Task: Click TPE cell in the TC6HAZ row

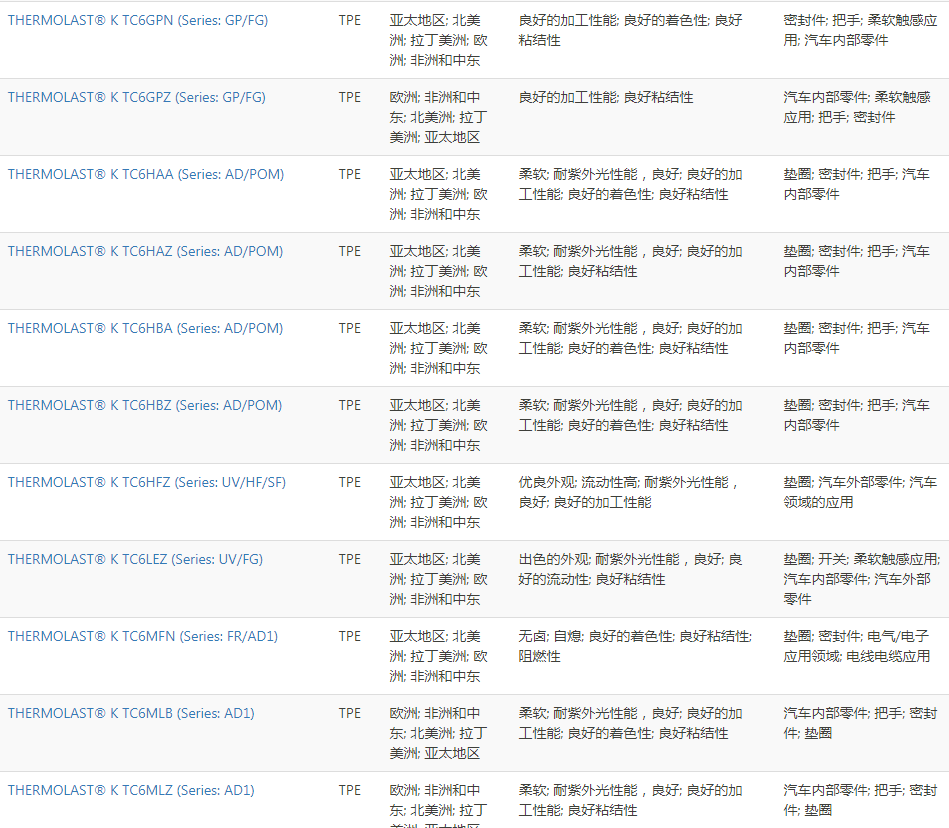Action: click(350, 251)
